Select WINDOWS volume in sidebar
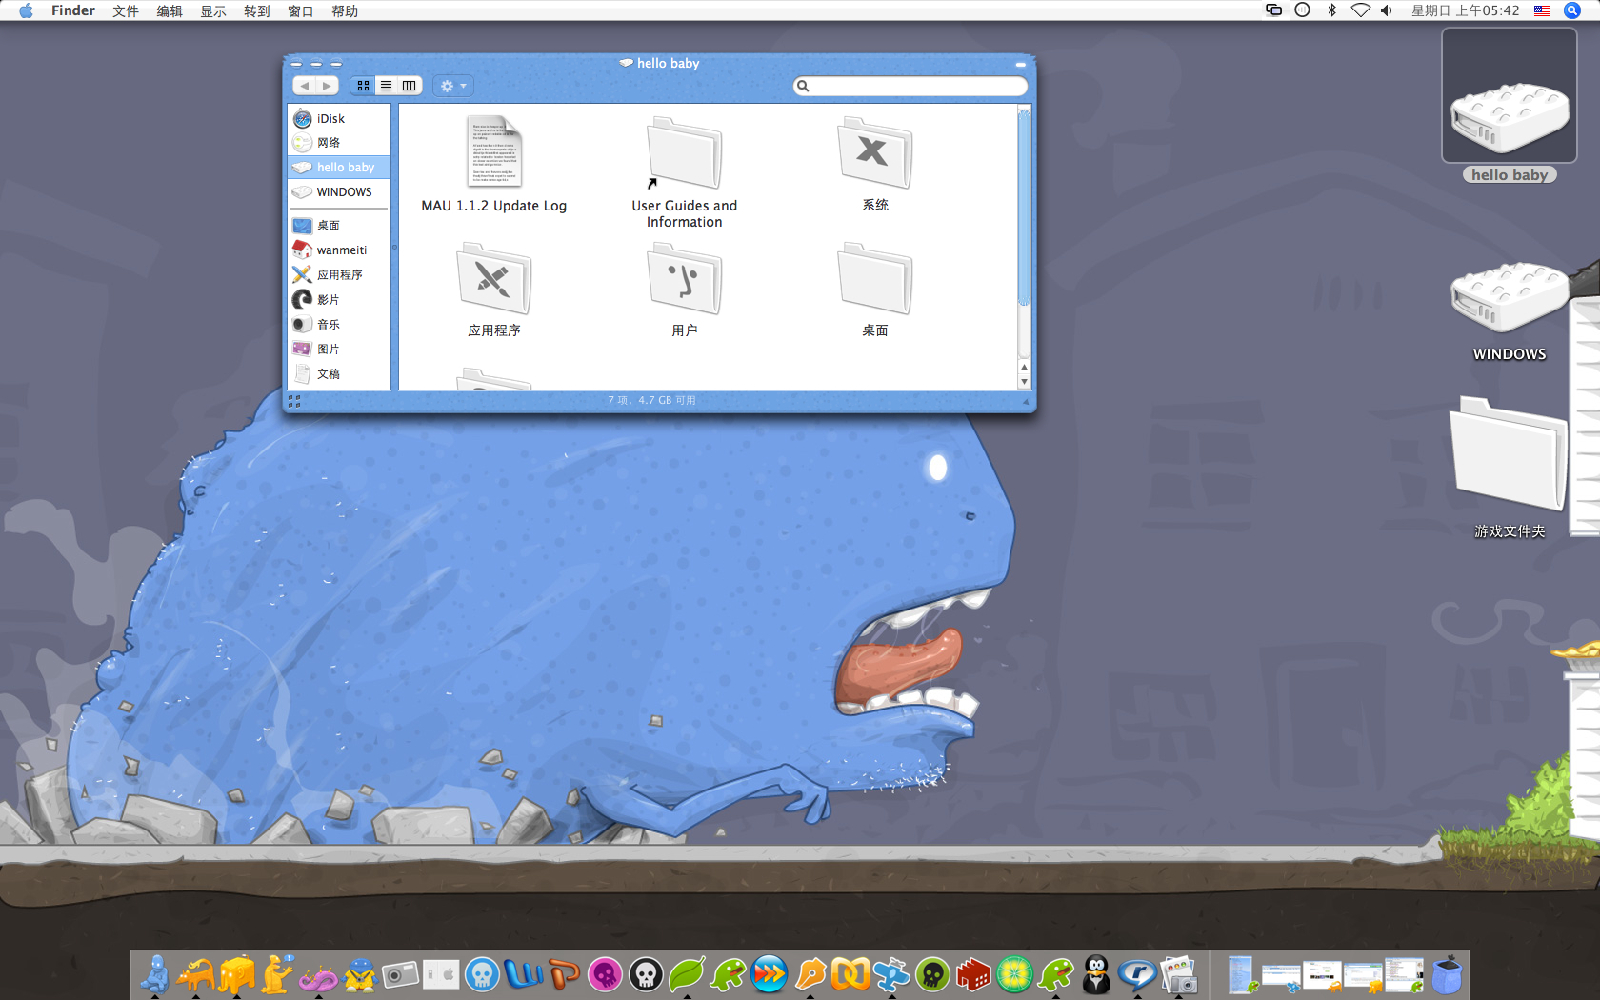Viewport: 1600px width, 1000px height. pos(339,192)
